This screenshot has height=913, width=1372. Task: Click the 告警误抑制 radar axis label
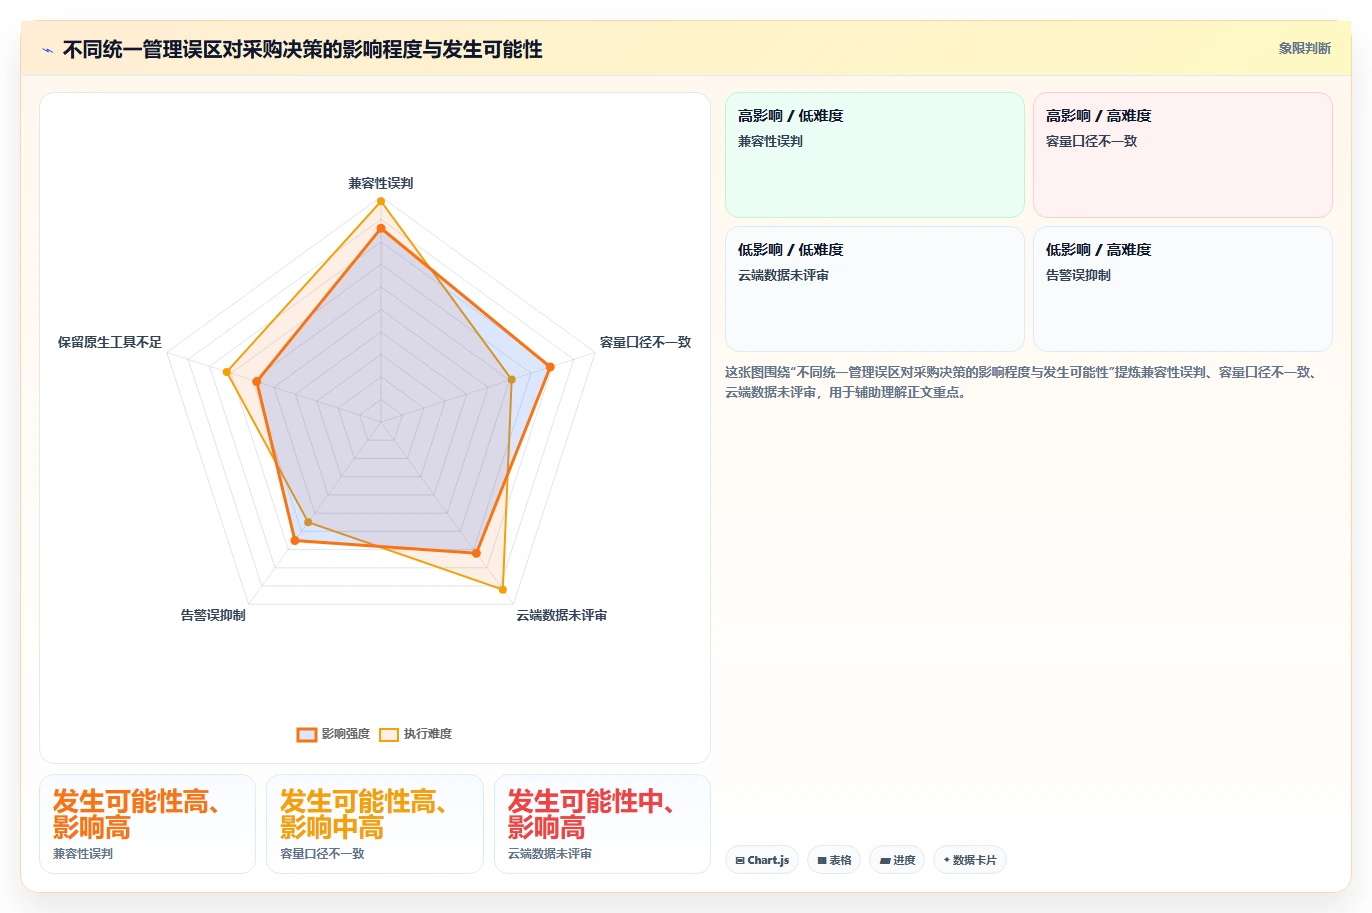[x=213, y=615]
